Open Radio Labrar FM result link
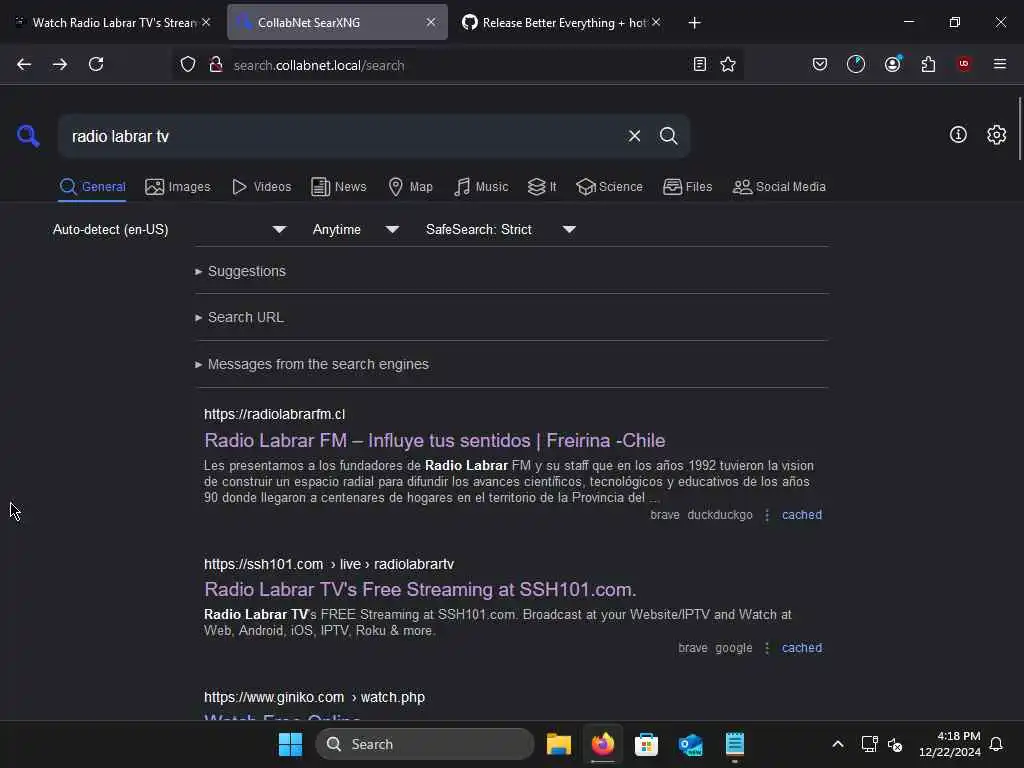 434,441
